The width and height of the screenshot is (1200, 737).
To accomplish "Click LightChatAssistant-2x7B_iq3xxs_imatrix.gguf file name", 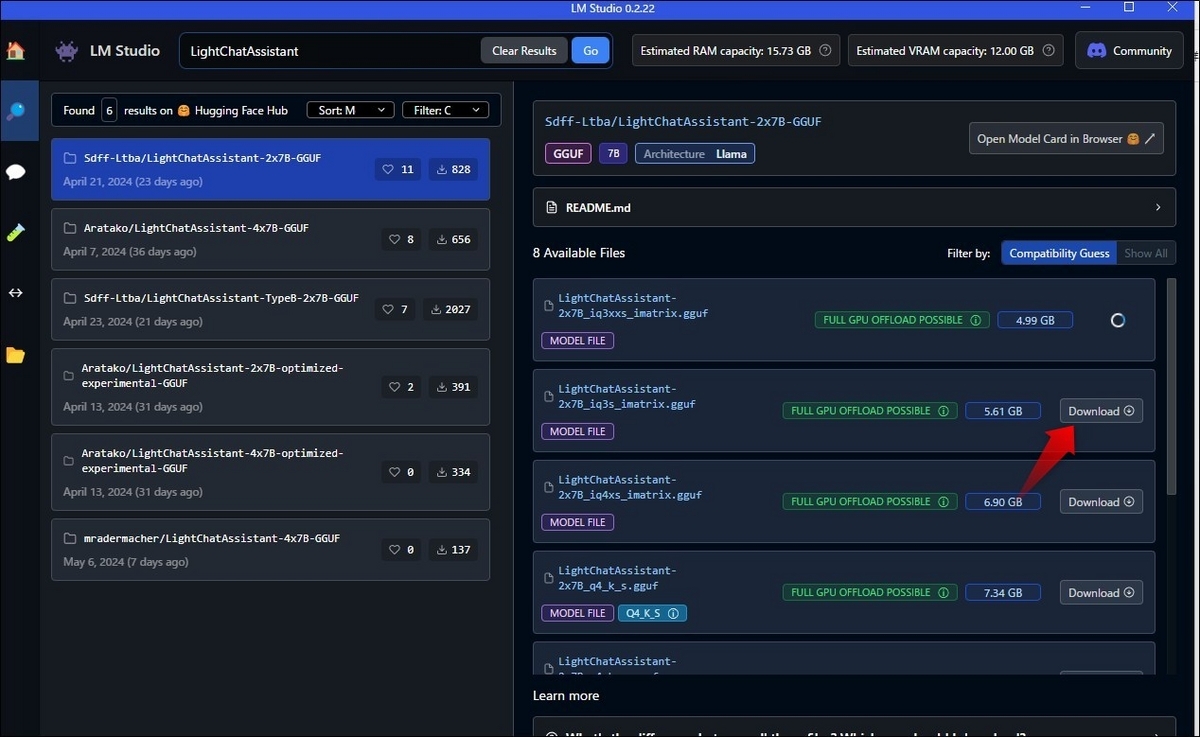I will (x=634, y=306).
